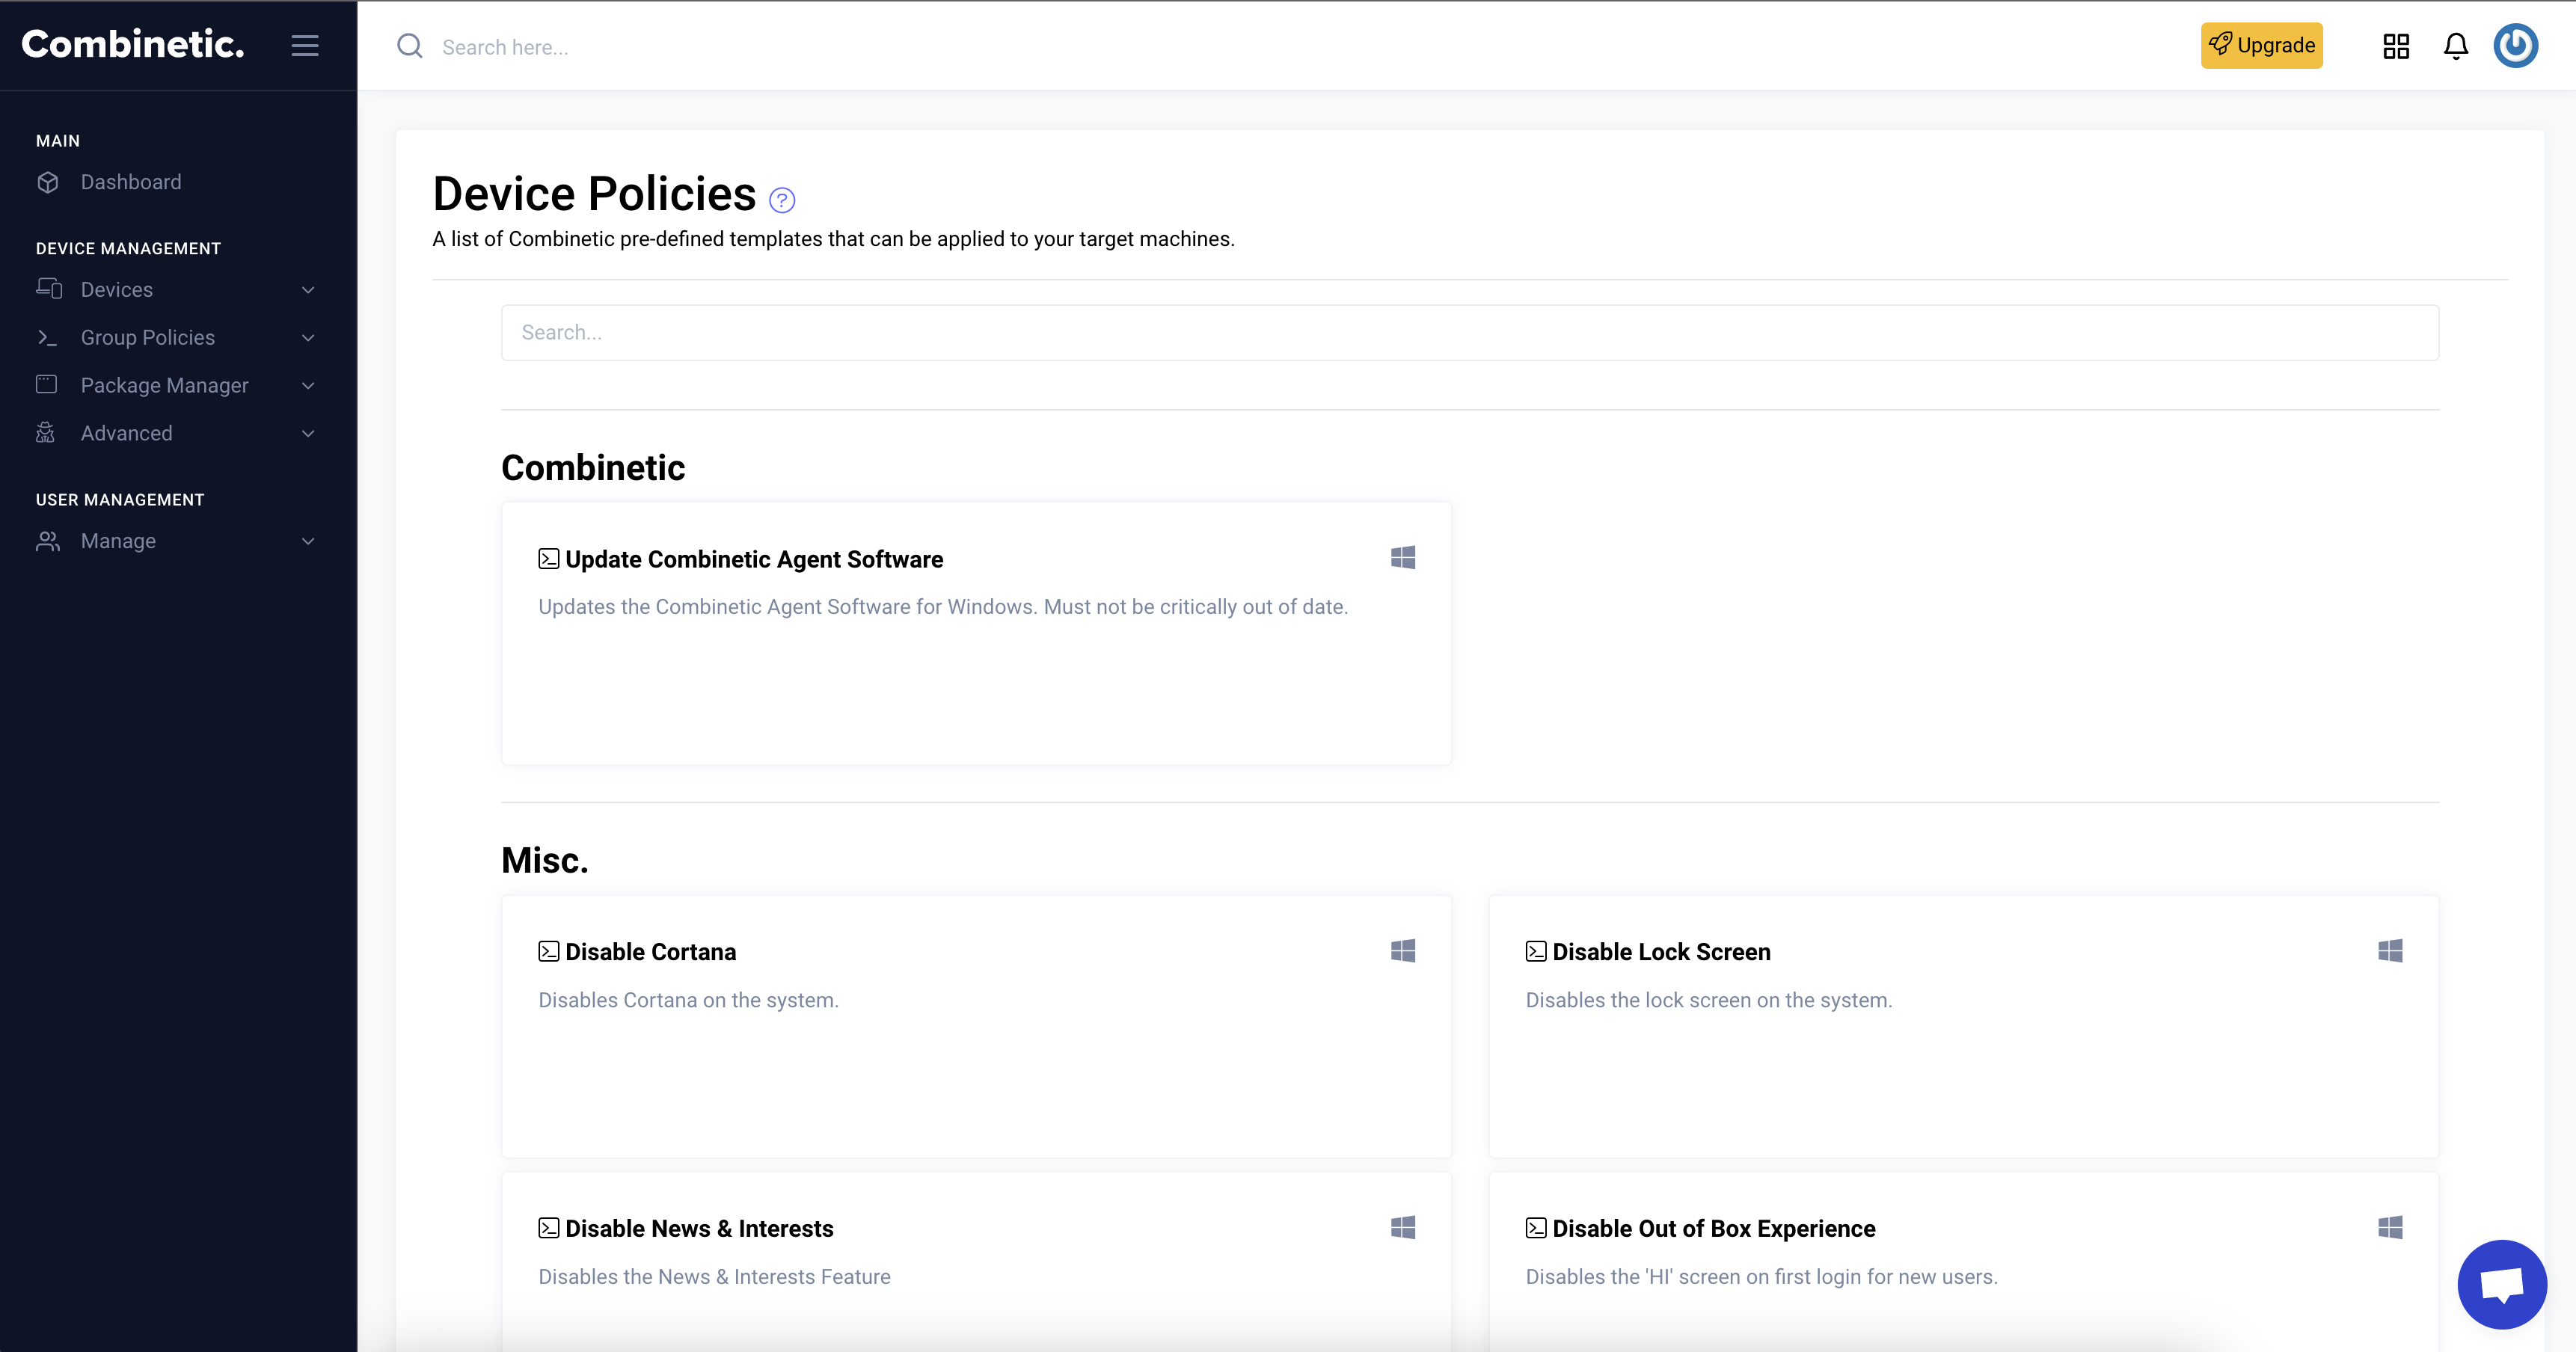Click the Combinetic logo
This screenshot has width=2576, height=1352.
click(x=133, y=44)
